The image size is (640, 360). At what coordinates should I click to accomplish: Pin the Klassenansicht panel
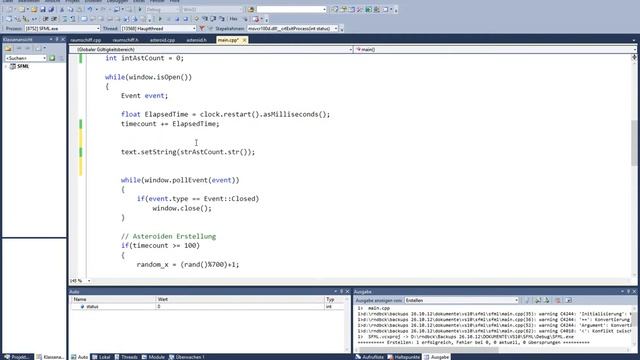click(x=57, y=39)
